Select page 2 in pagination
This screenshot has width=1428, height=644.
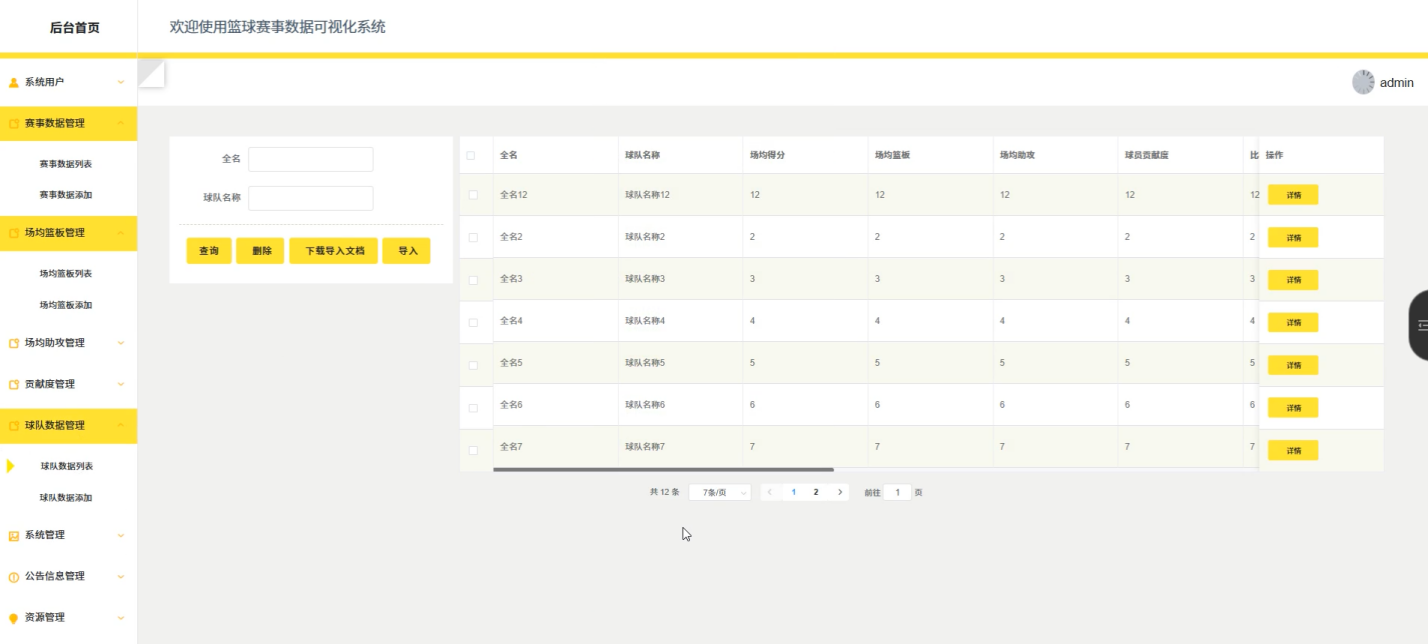816,492
